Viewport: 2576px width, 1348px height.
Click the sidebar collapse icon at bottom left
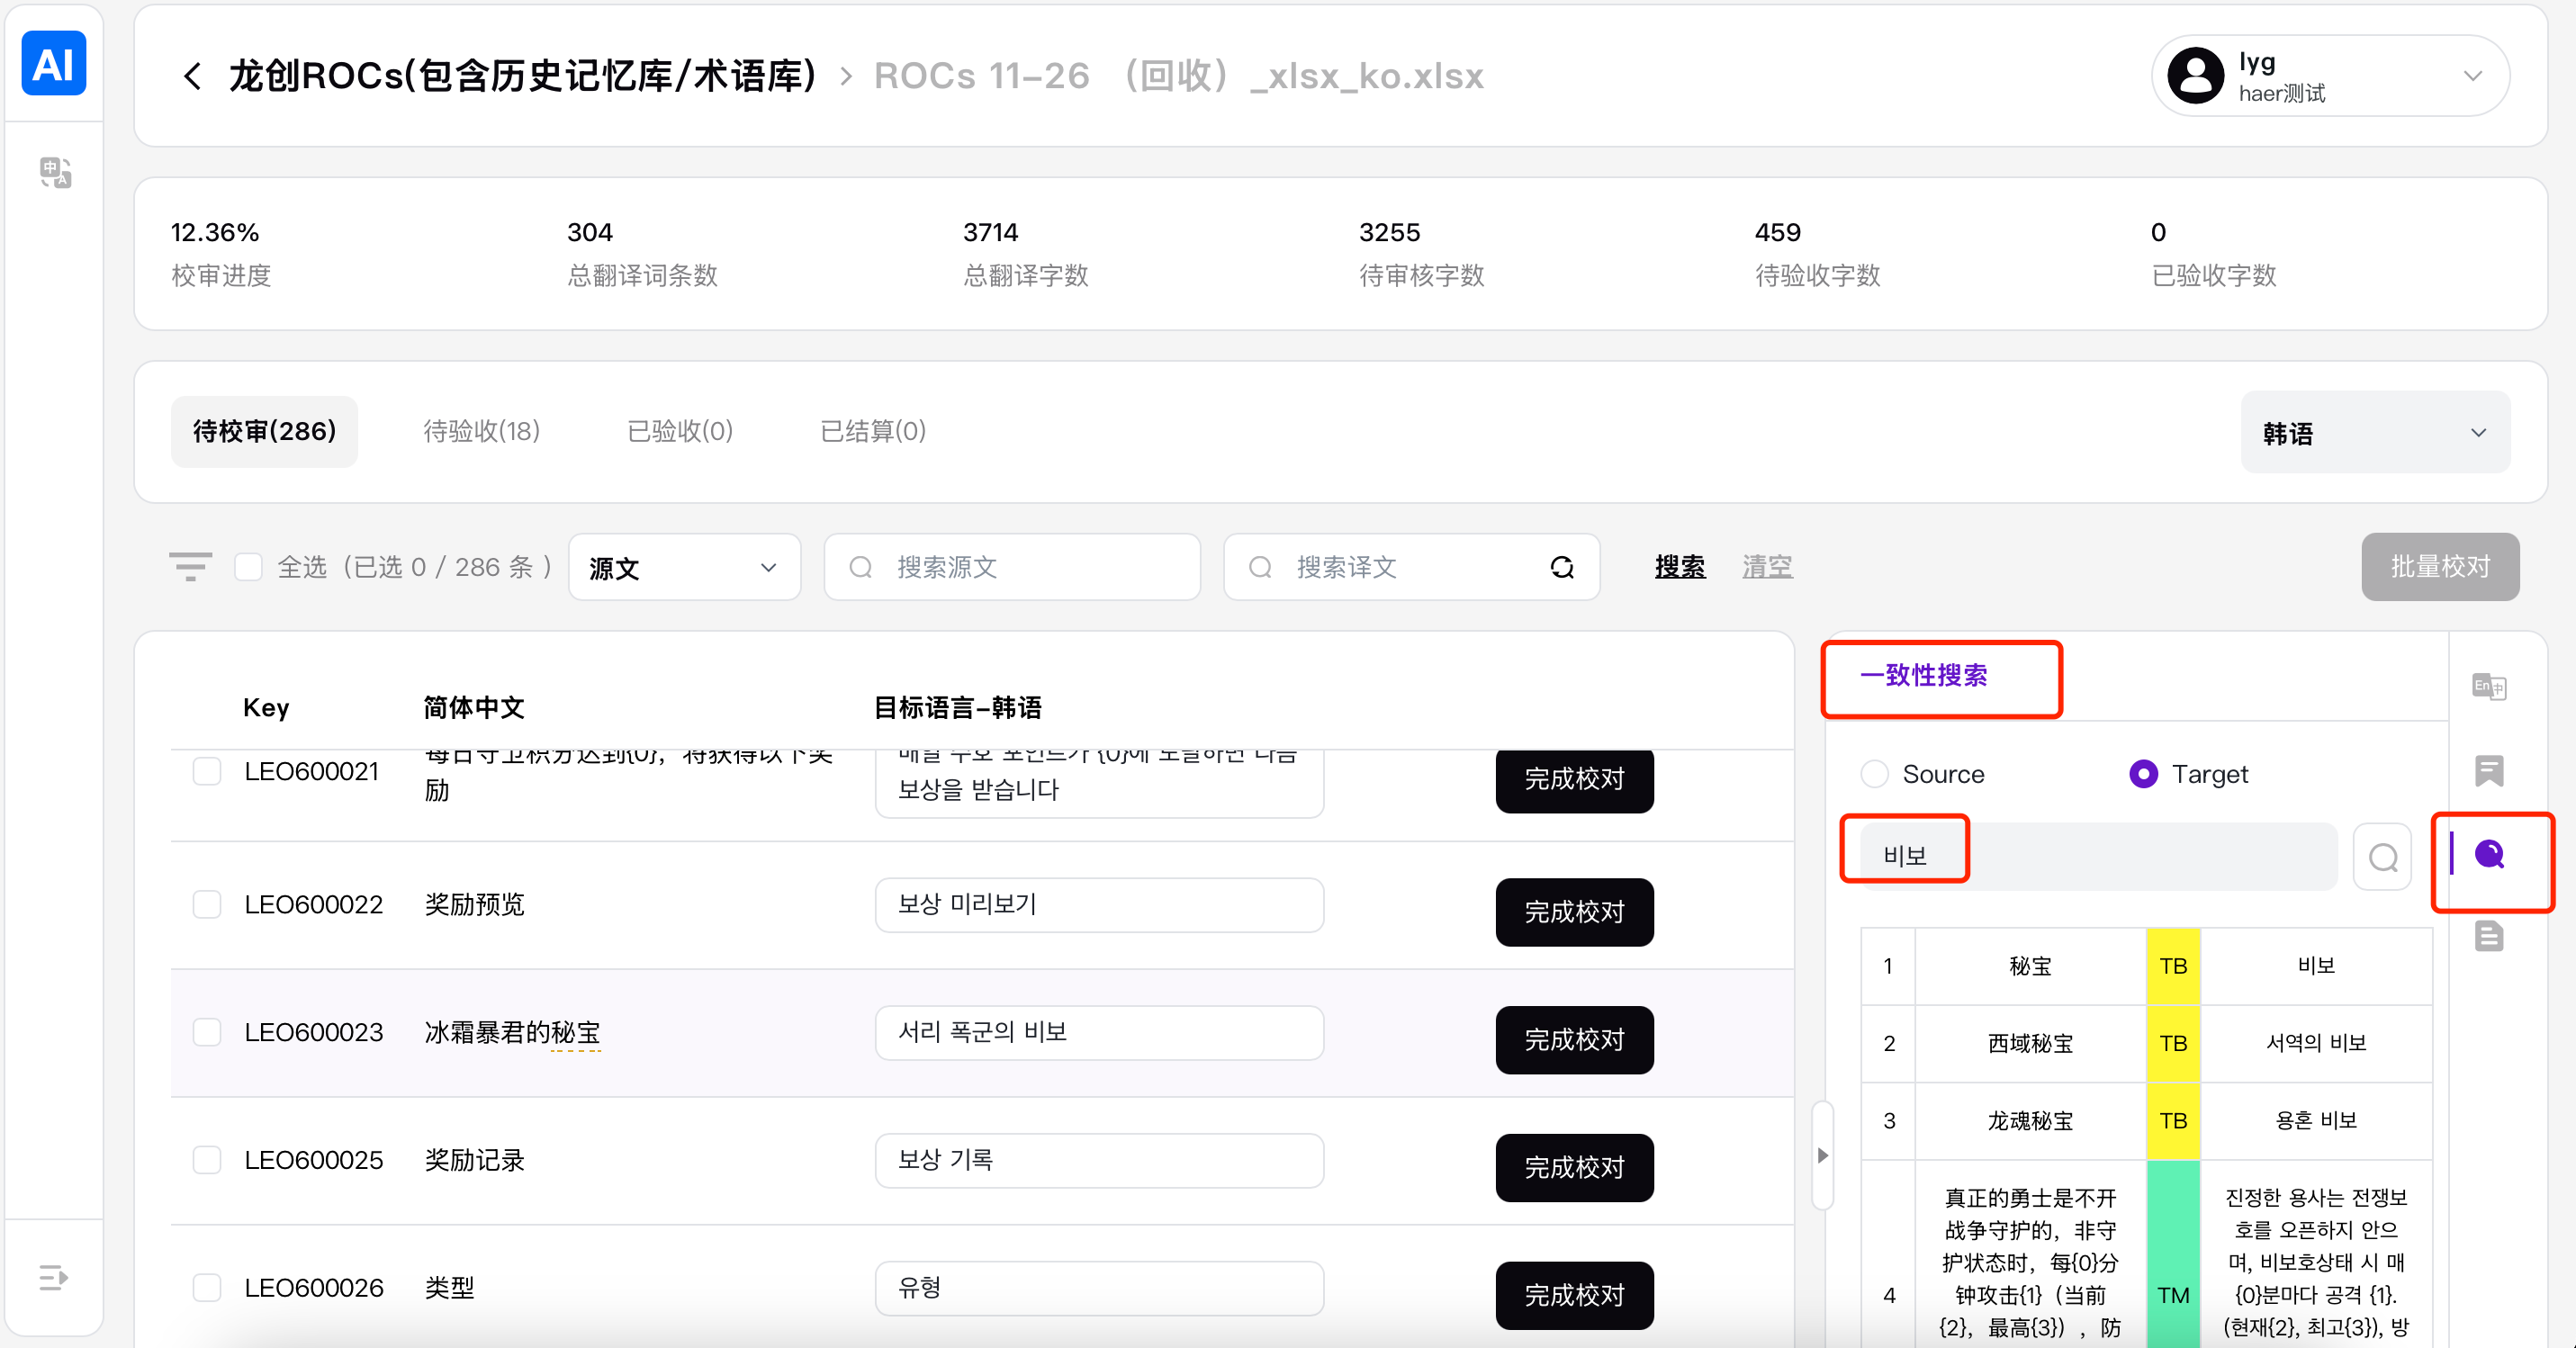point(53,1277)
